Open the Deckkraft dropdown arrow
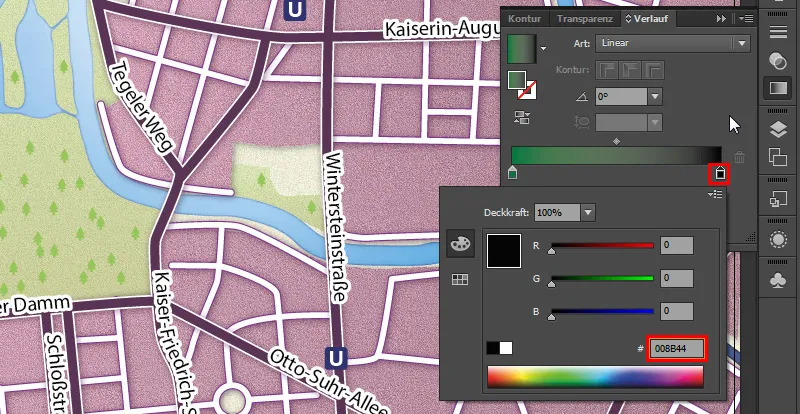This screenshot has width=800, height=414. pos(588,212)
